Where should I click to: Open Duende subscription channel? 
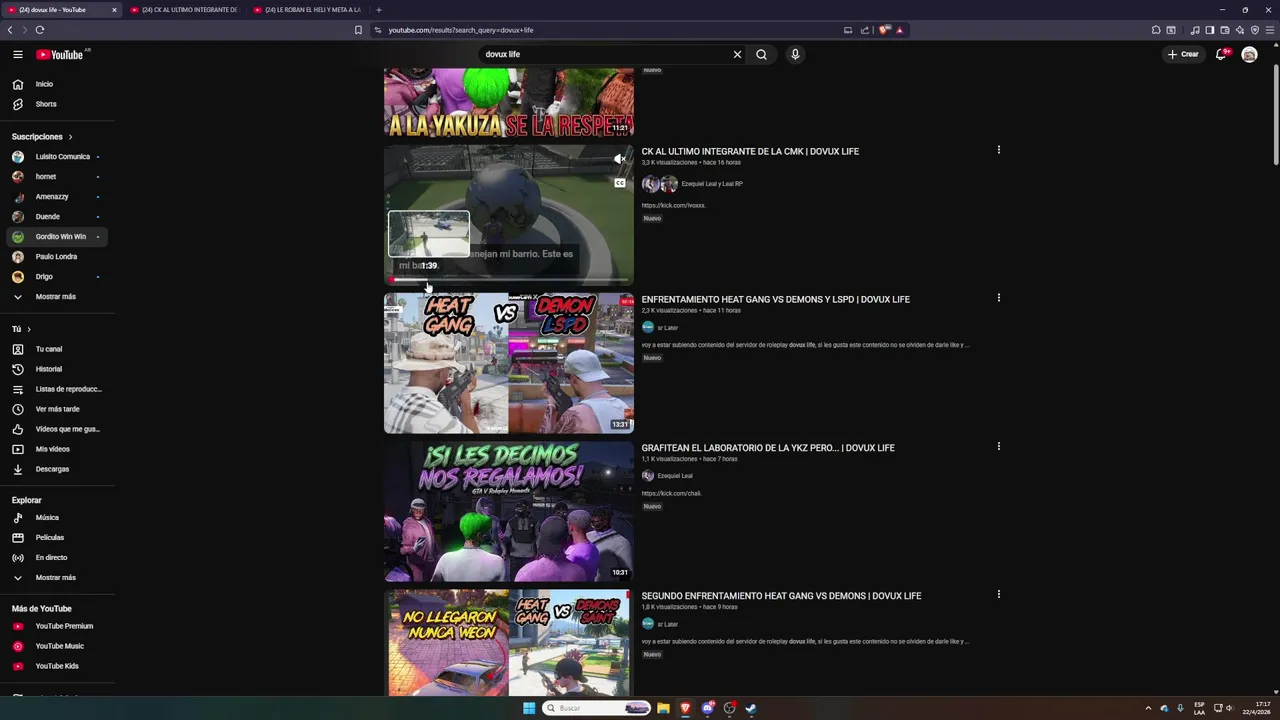point(60,216)
